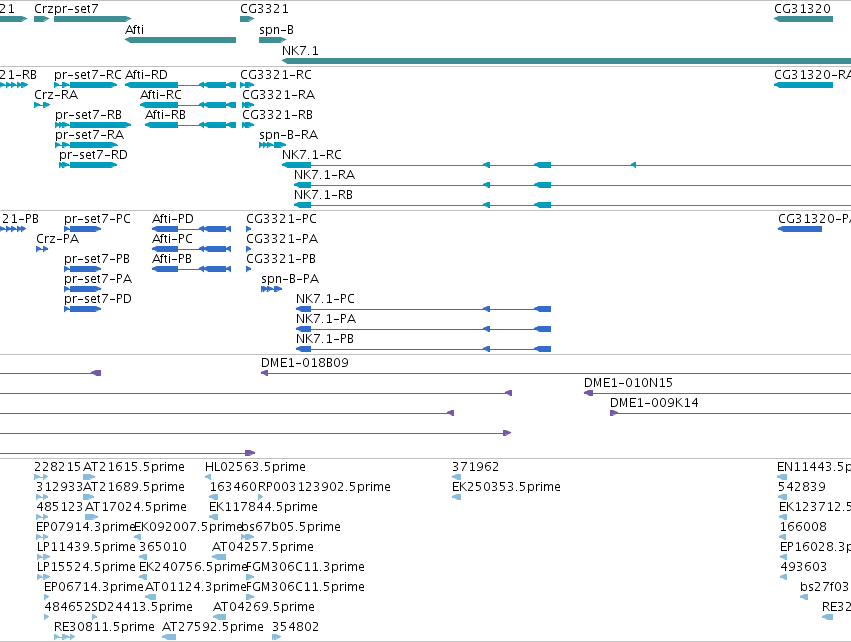Click the DME1-010N15 clone label
Viewport: 851px width, 642px height.
click(628, 384)
